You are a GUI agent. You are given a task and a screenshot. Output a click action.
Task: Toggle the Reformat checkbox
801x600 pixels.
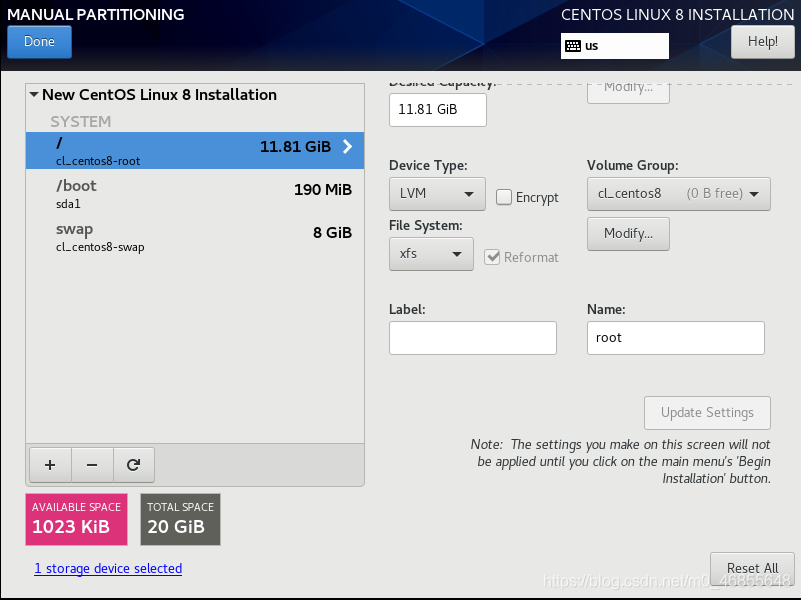[x=492, y=257]
